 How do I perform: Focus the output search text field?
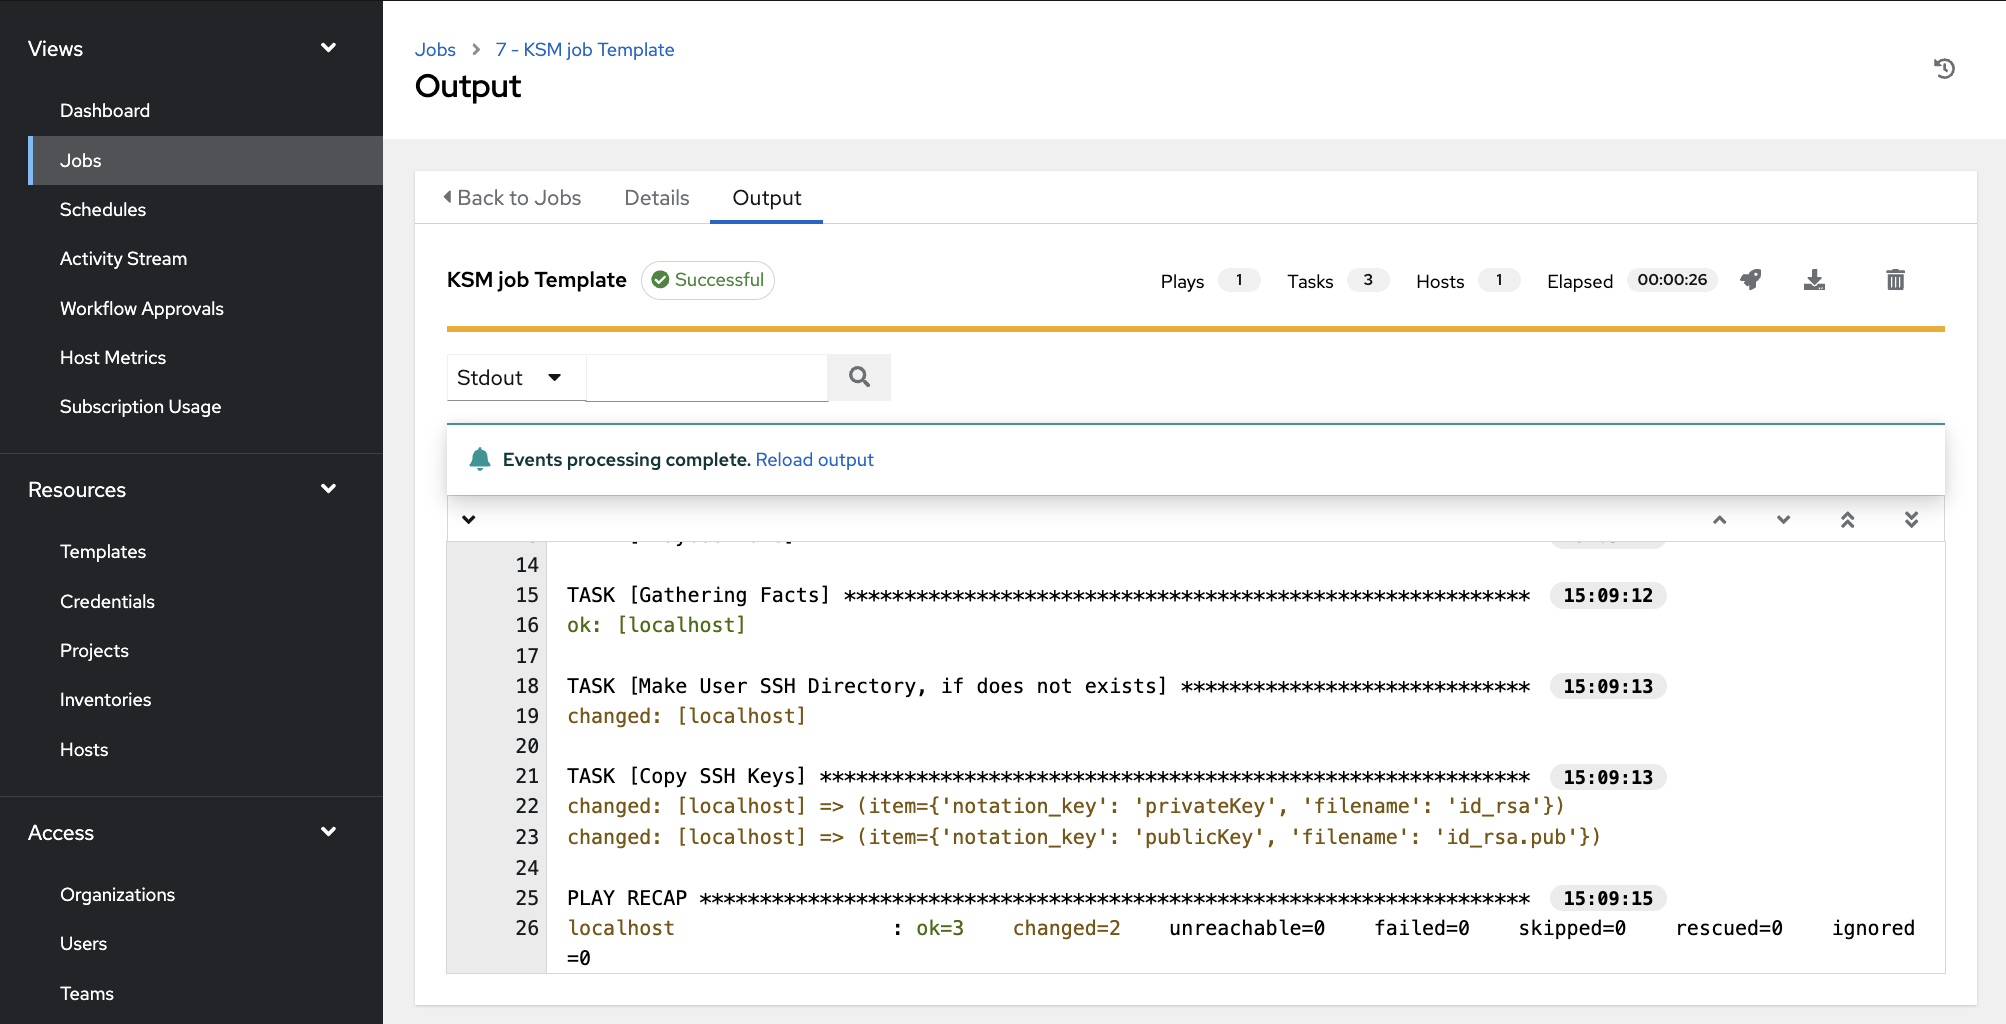[x=706, y=378]
